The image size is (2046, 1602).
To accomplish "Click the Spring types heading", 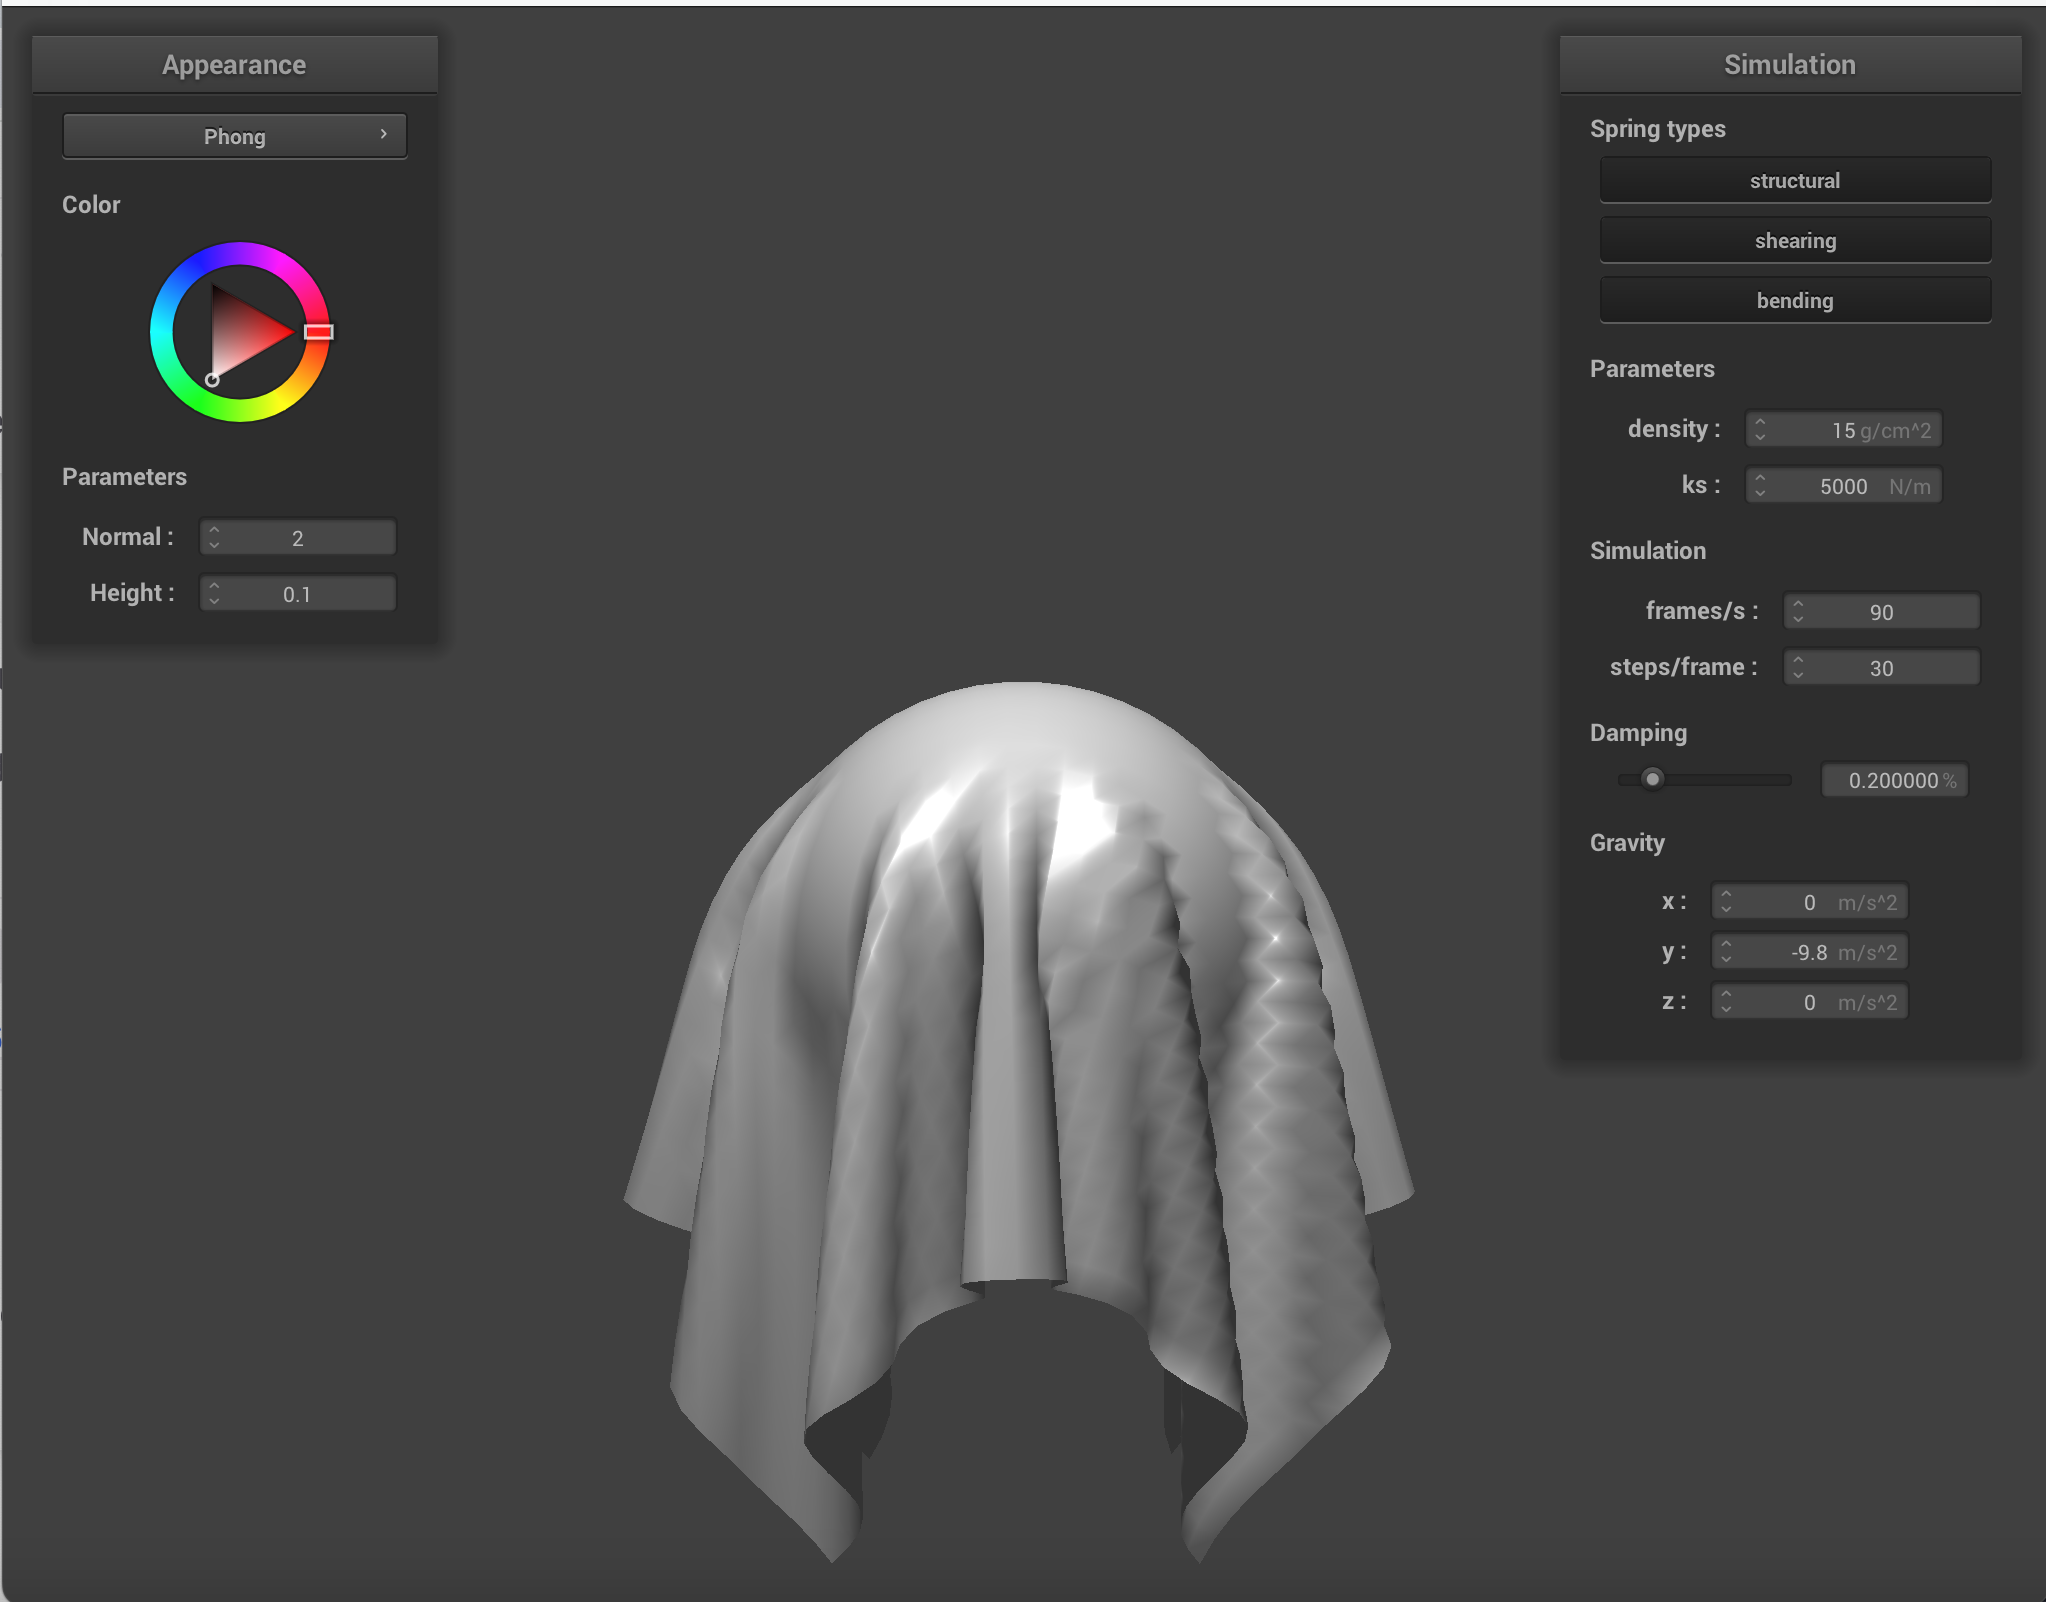I will coord(1657,129).
